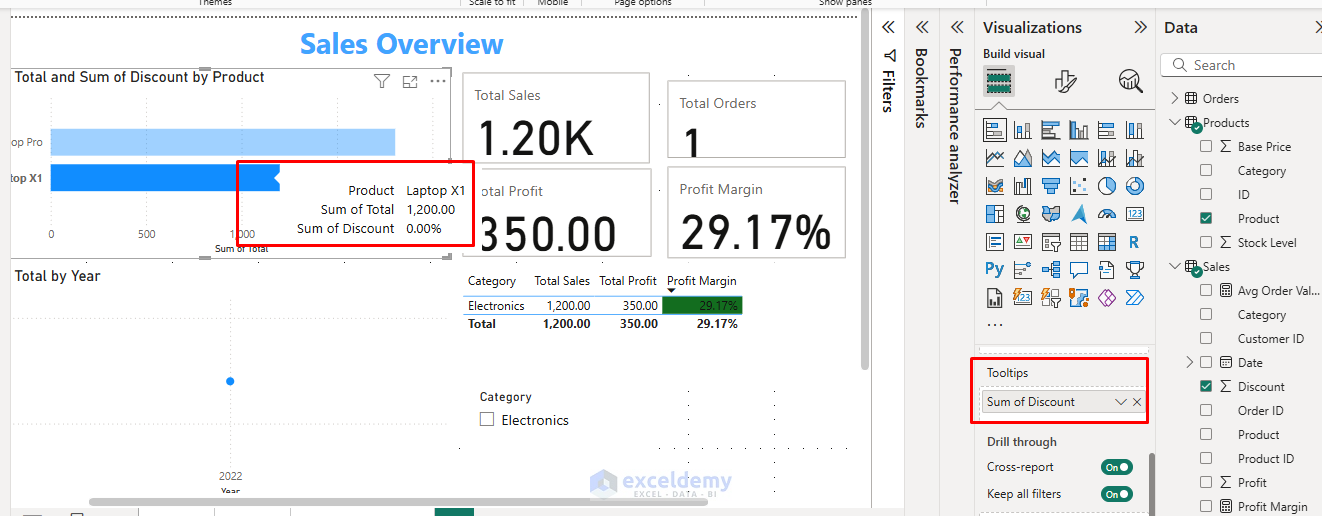
Task: Expand the Performance analyzer pane
Action: pos(956,28)
